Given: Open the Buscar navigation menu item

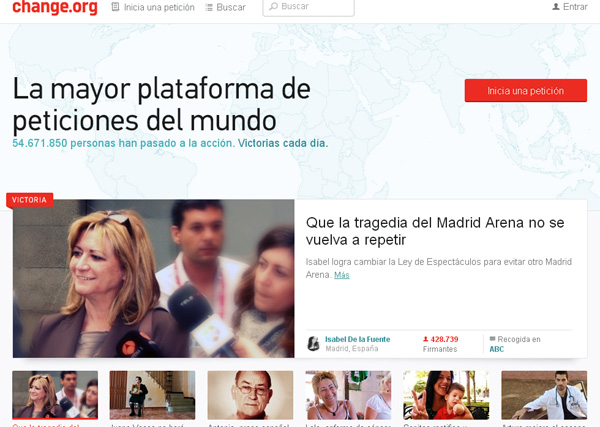Looking at the screenshot, I should [231, 7].
